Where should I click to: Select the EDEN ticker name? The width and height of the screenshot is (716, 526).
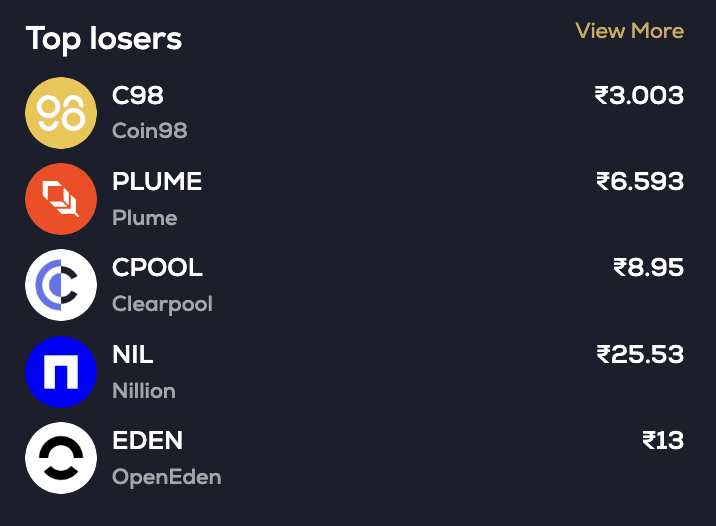tap(147, 440)
